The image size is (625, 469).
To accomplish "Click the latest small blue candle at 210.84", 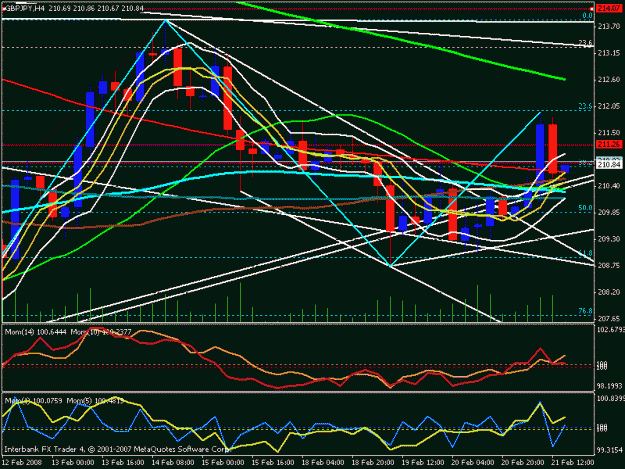I will click(x=565, y=168).
